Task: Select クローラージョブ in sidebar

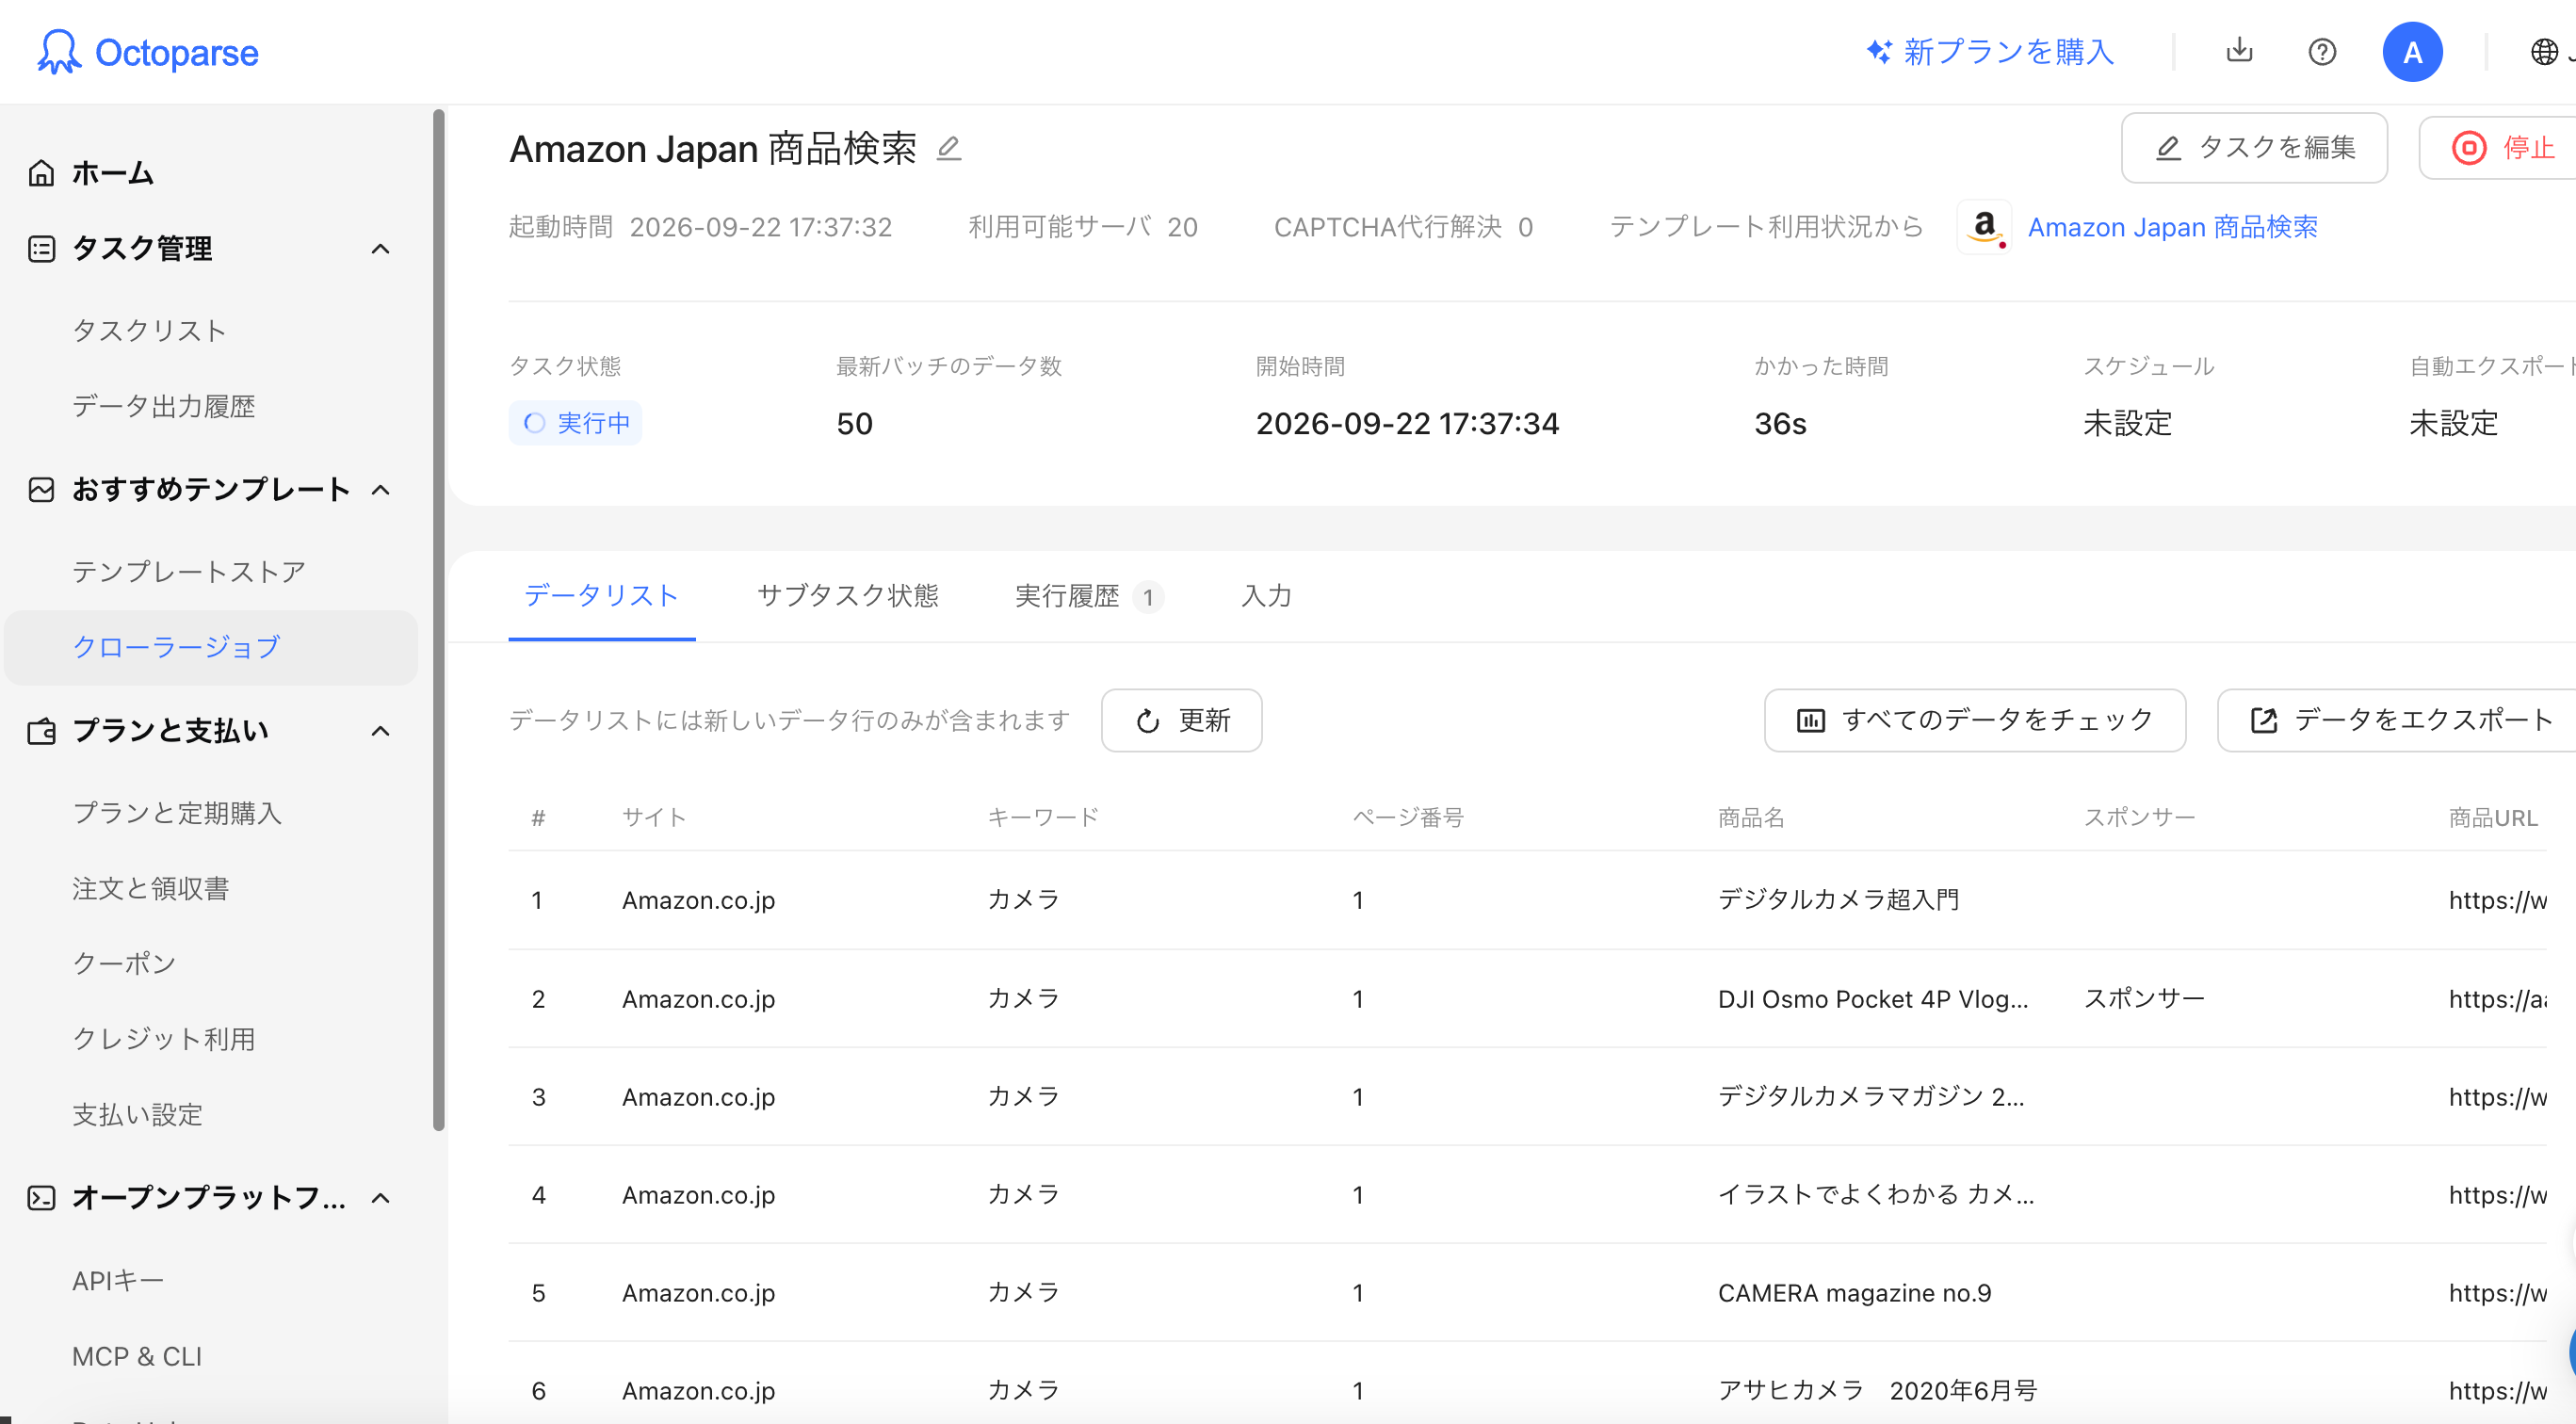Action: 211,647
